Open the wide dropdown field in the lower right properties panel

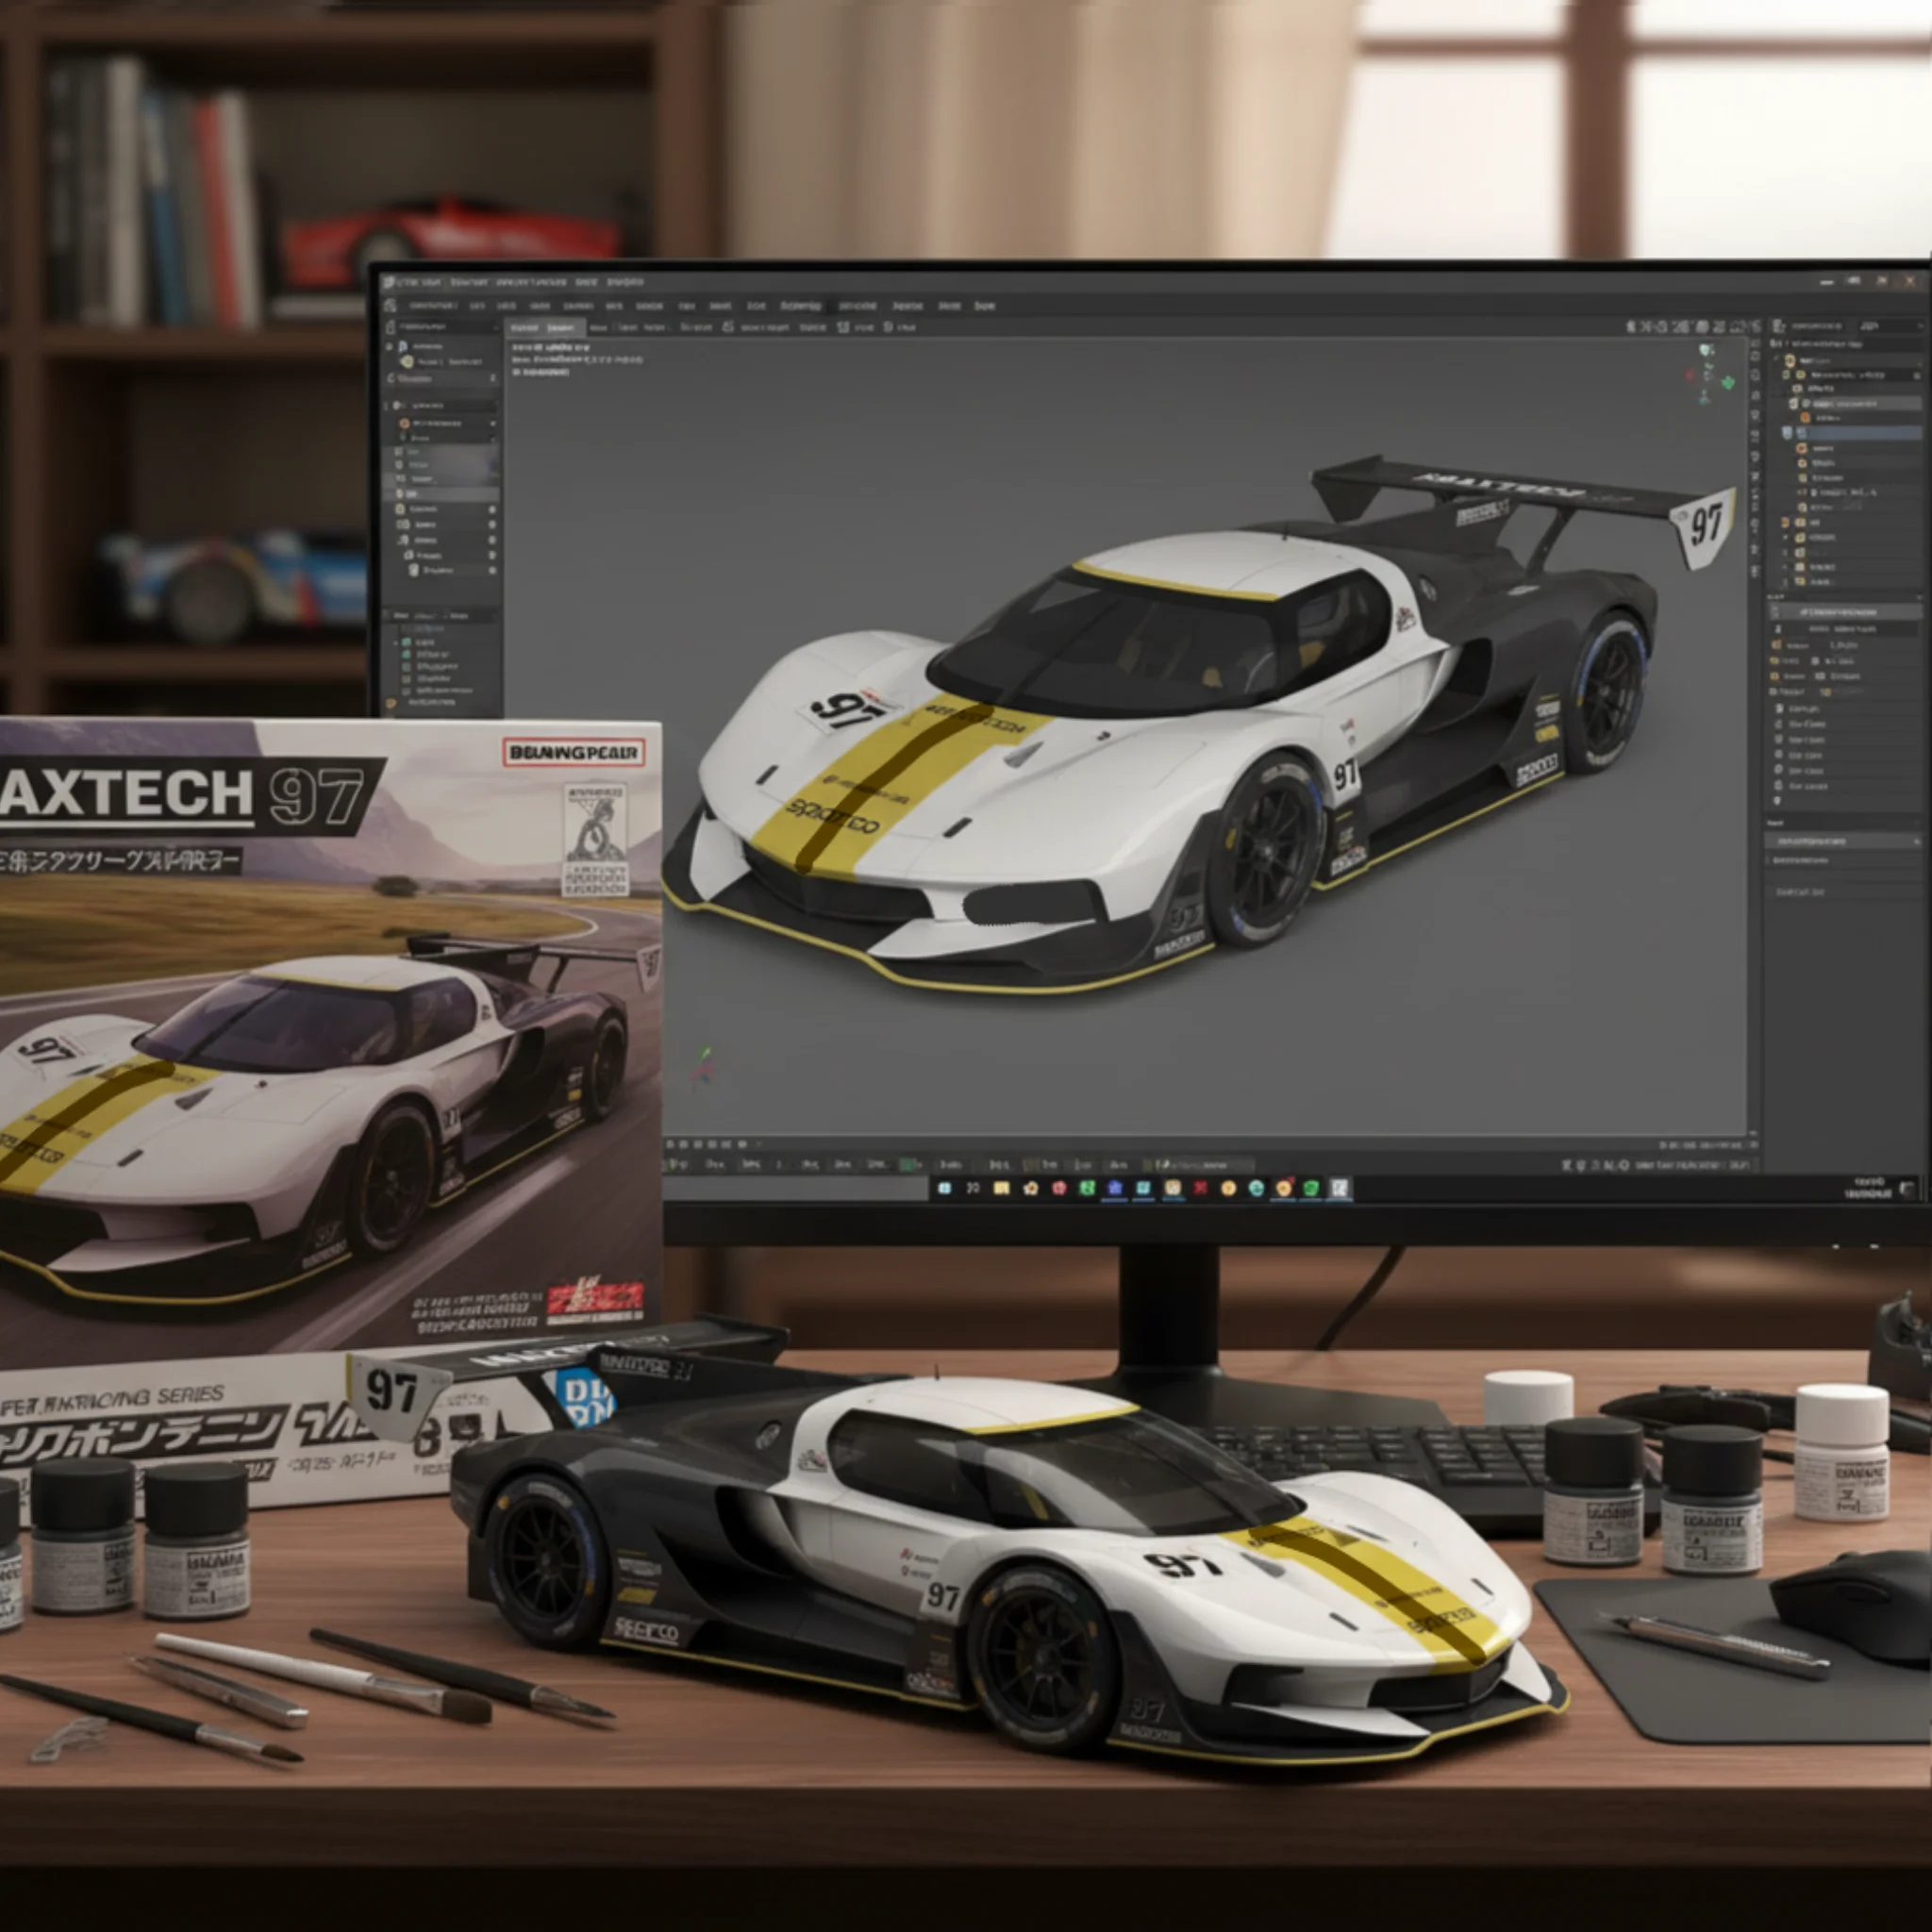pos(1843,841)
